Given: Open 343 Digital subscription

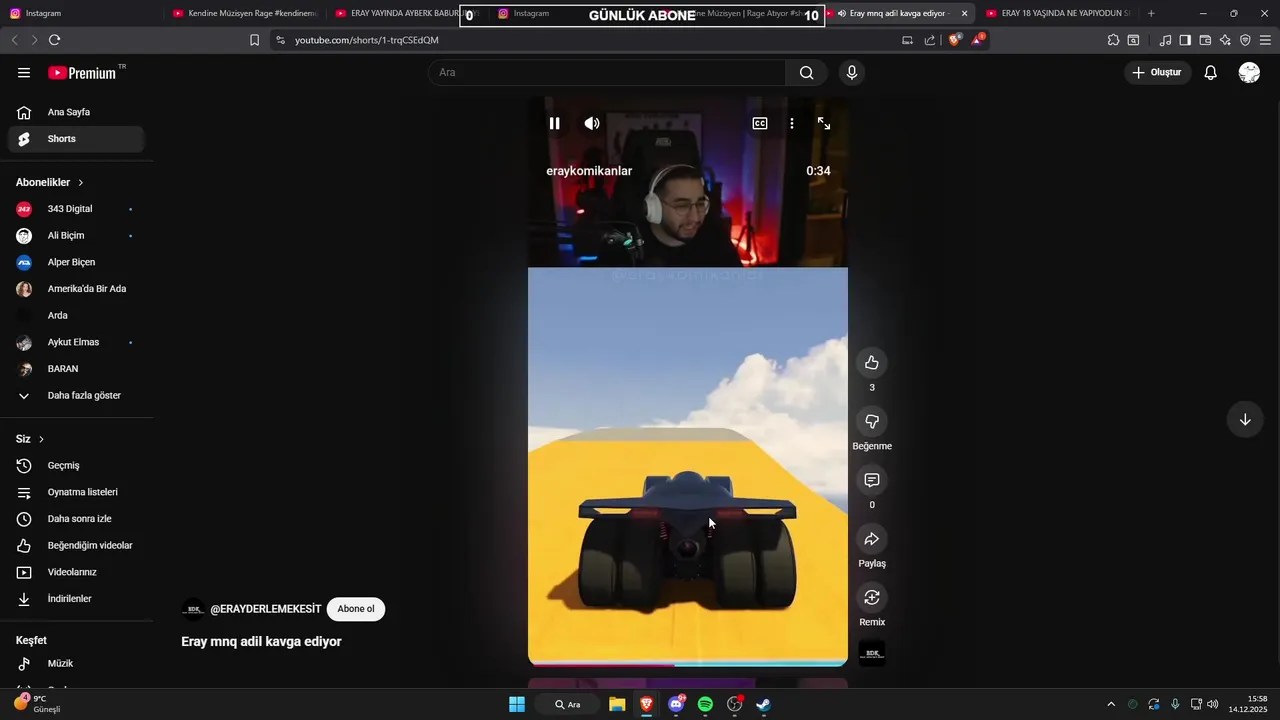Looking at the screenshot, I should (x=76, y=209).
